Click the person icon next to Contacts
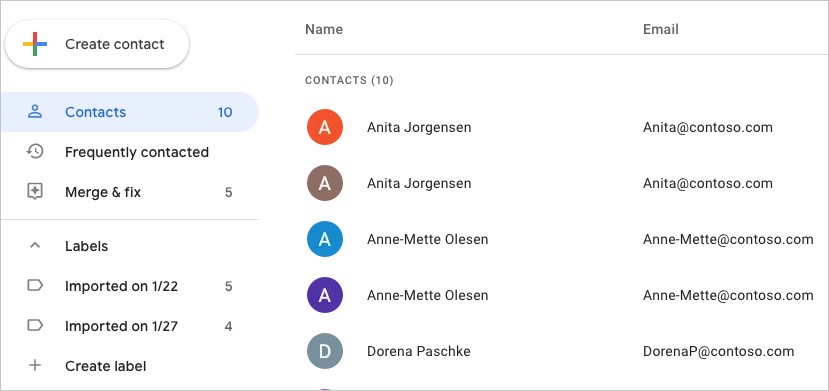 (35, 111)
